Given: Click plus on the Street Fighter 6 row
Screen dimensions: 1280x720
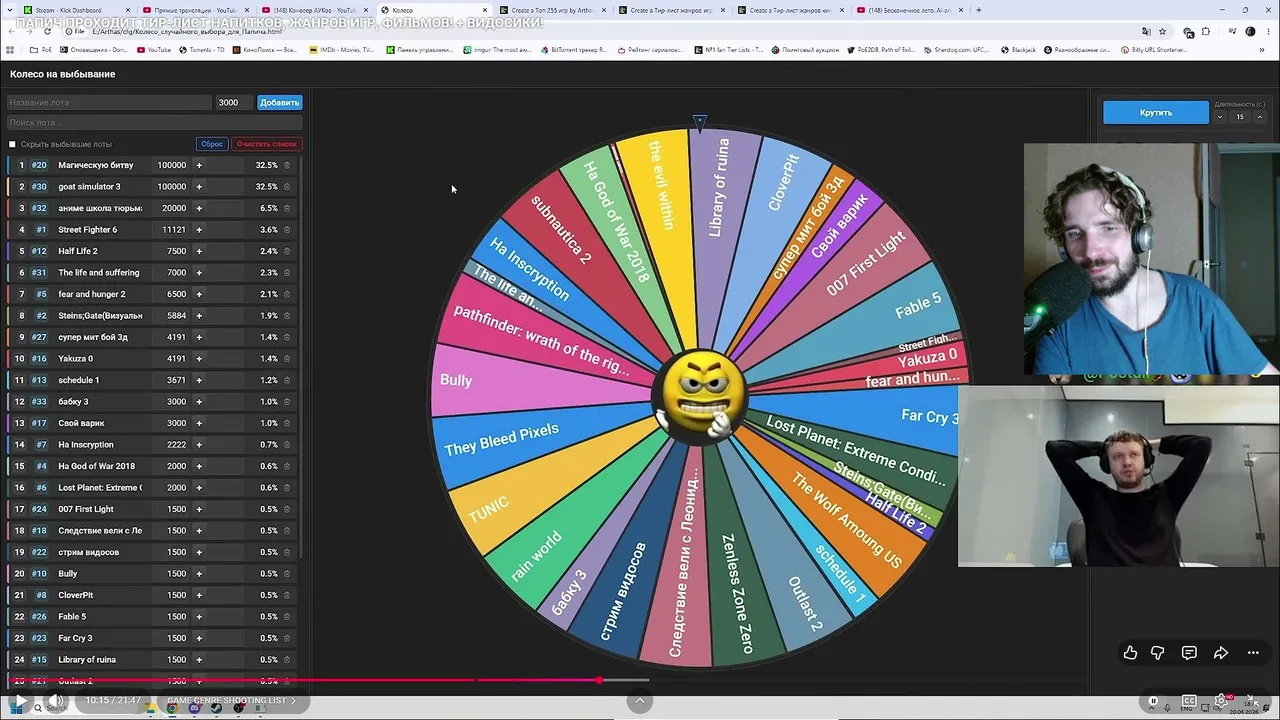Looking at the screenshot, I should [x=199, y=230].
